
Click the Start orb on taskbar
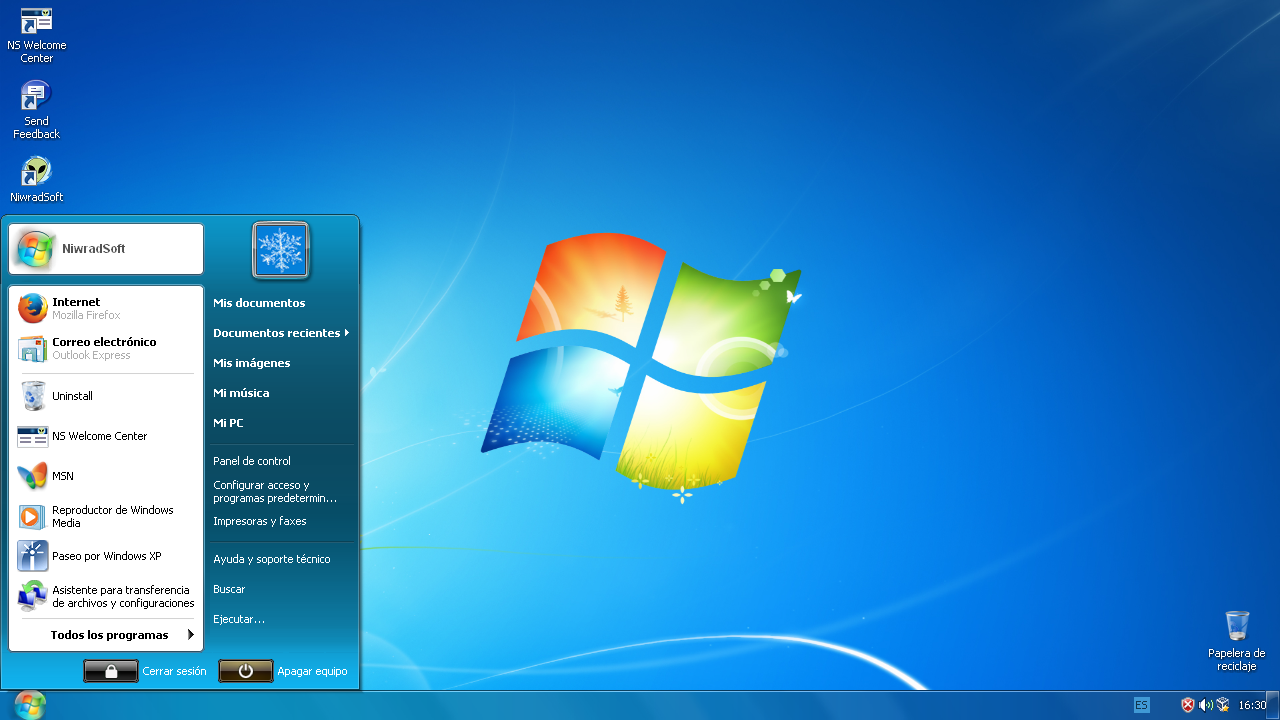(x=30, y=705)
